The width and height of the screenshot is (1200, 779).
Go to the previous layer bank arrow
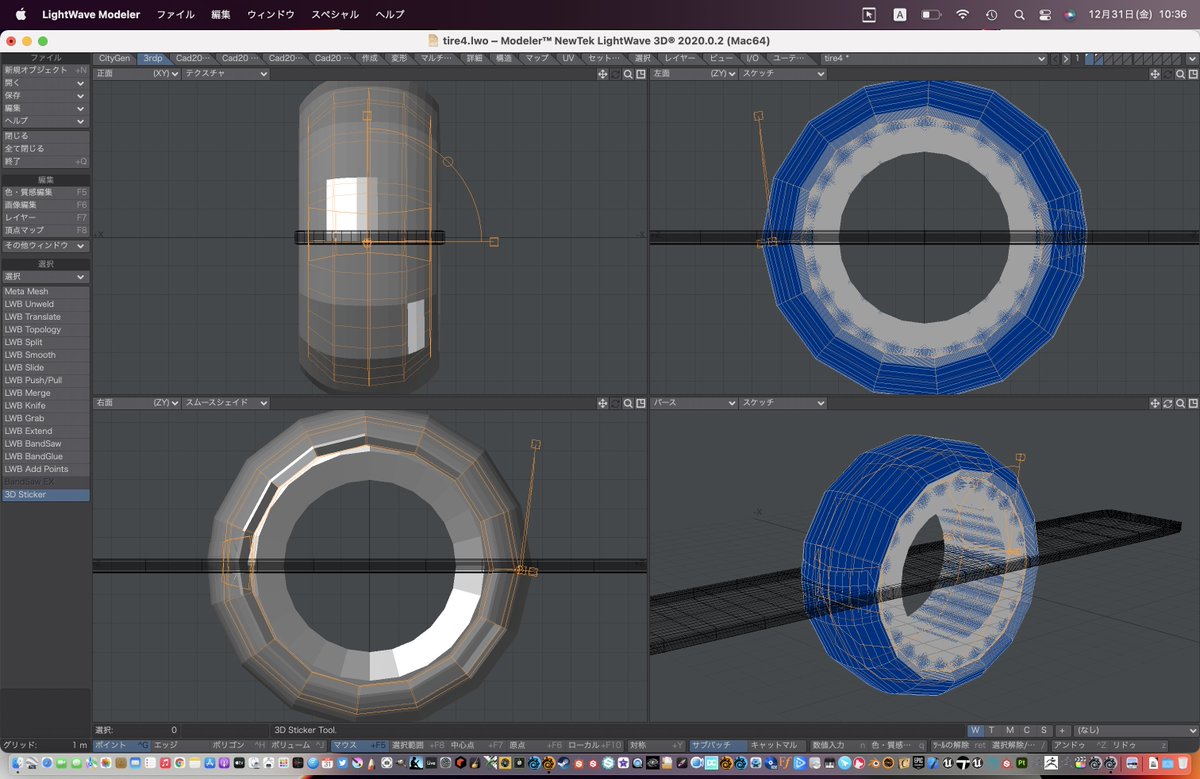point(1055,59)
